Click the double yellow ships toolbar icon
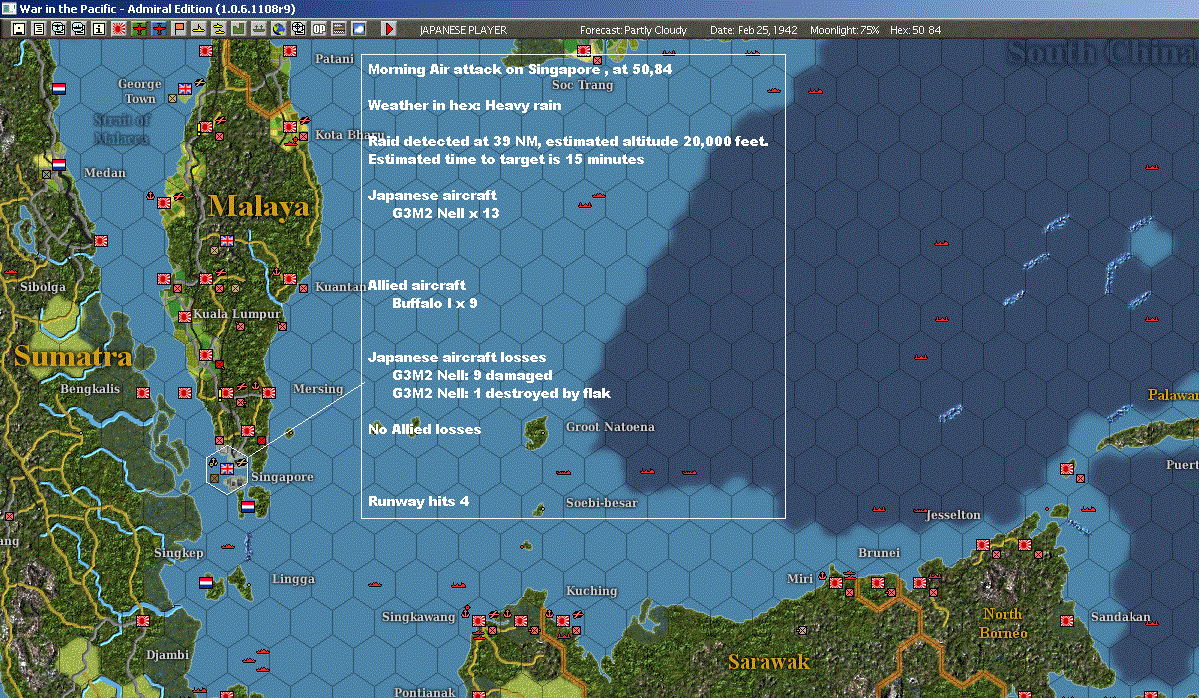 [218, 29]
